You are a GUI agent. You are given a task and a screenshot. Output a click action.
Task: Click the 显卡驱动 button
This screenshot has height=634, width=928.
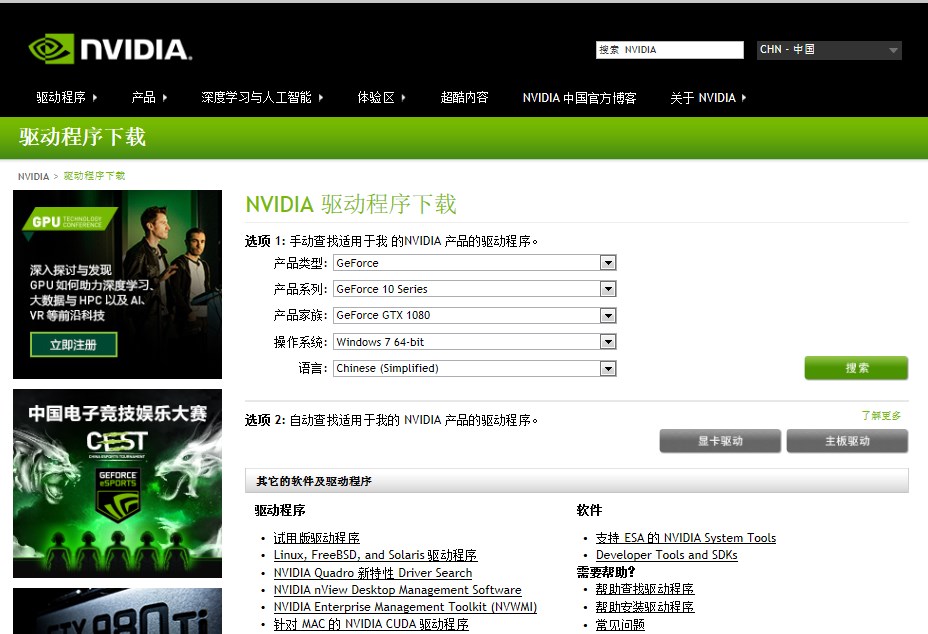tap(720, 441)
